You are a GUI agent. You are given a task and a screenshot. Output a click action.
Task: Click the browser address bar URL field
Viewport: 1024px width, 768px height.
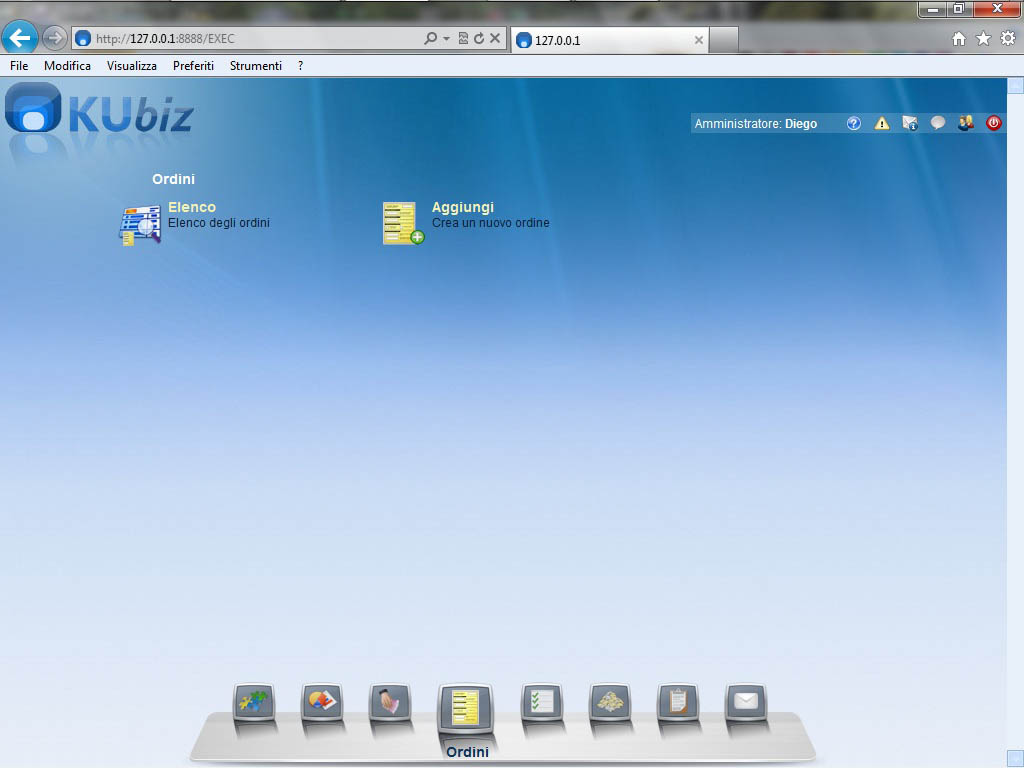250,39
